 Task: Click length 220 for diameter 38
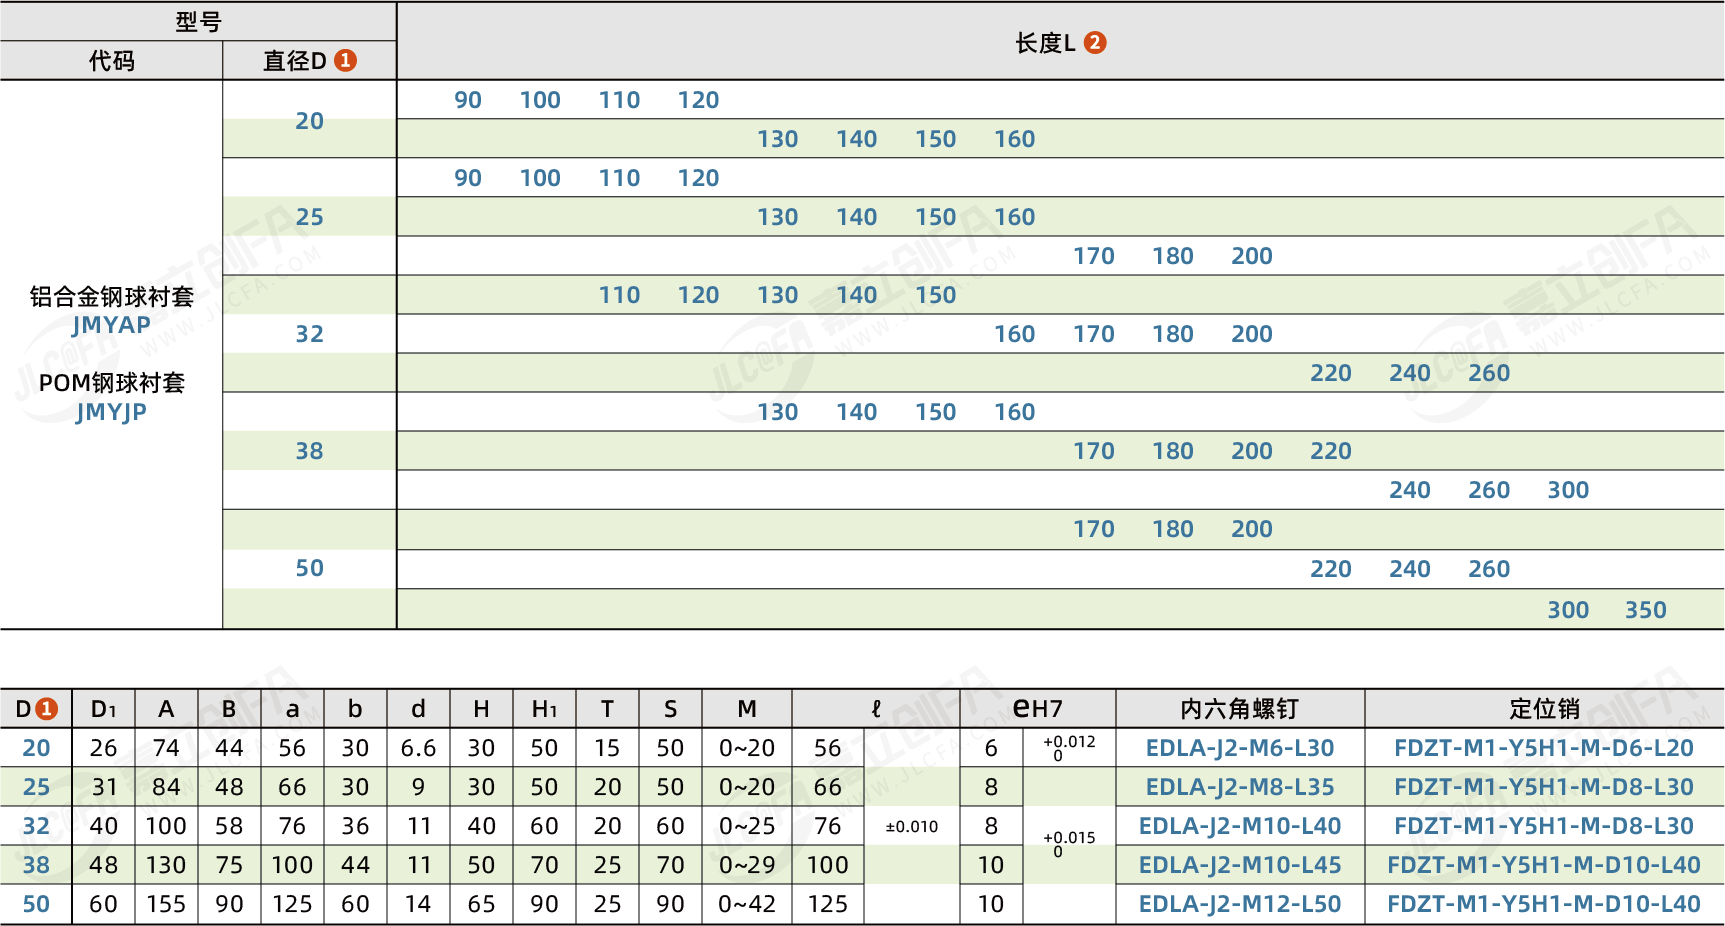[x=1332, y=450]
